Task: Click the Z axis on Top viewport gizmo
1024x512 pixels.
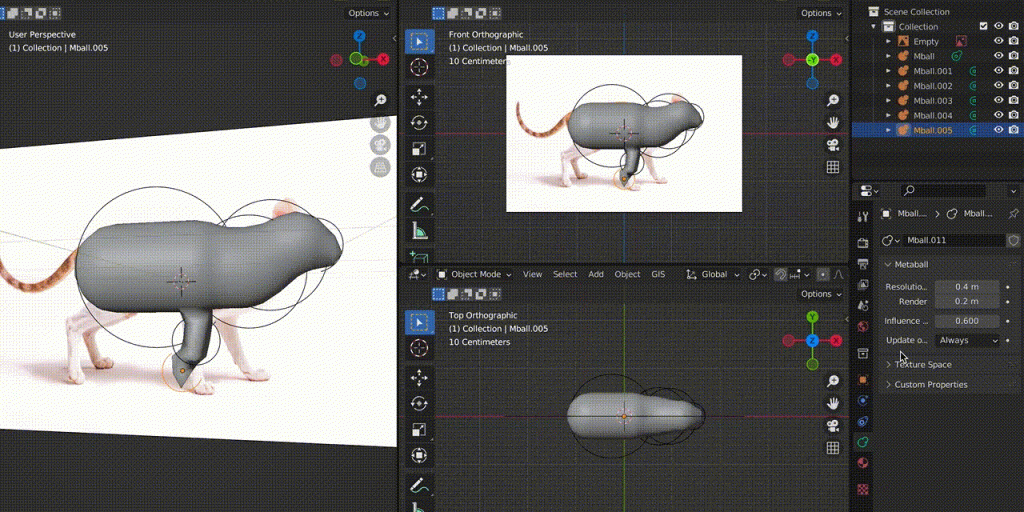Action: (x=812, y=341)
